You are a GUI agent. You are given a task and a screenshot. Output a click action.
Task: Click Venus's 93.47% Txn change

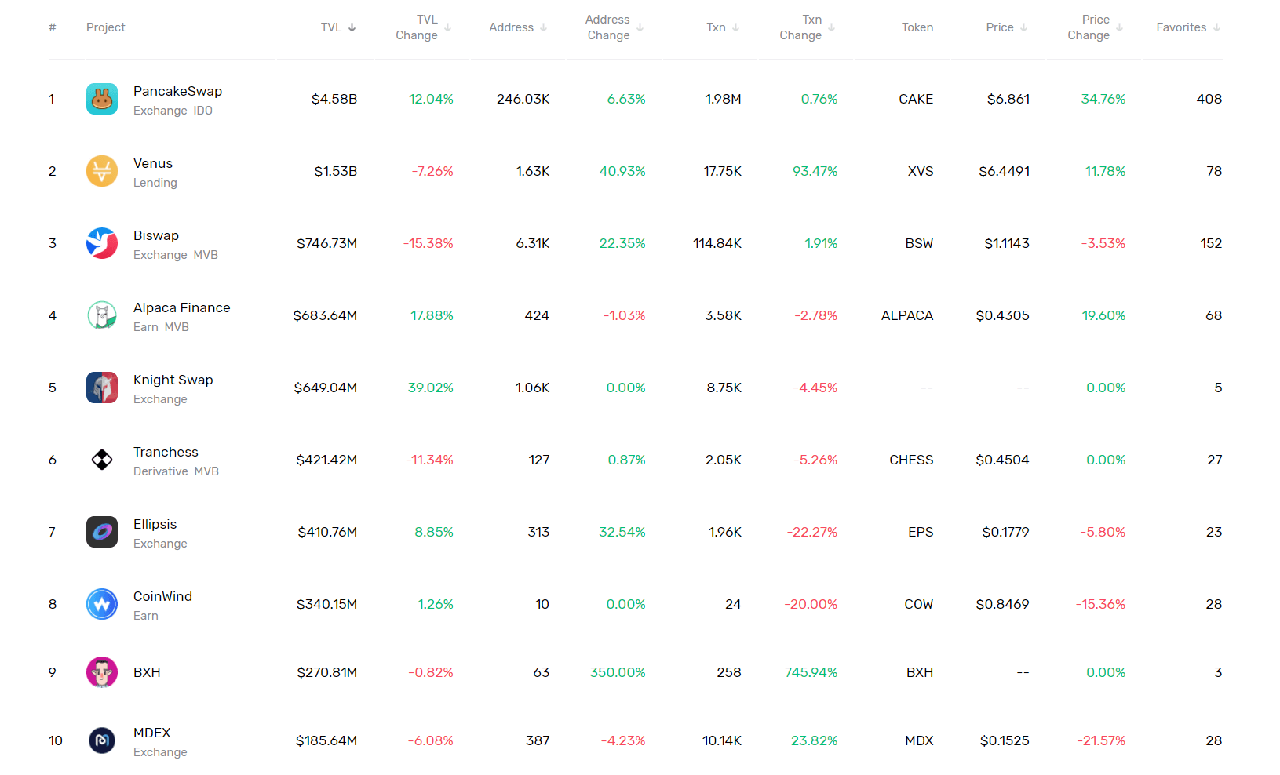pos(815,171)
